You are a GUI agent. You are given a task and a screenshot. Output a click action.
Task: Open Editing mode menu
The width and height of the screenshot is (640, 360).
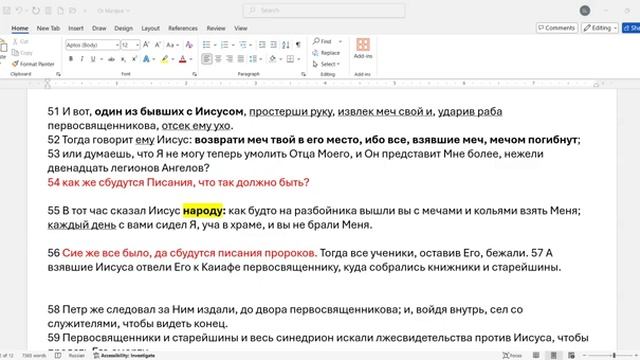(x=600, y=28)
